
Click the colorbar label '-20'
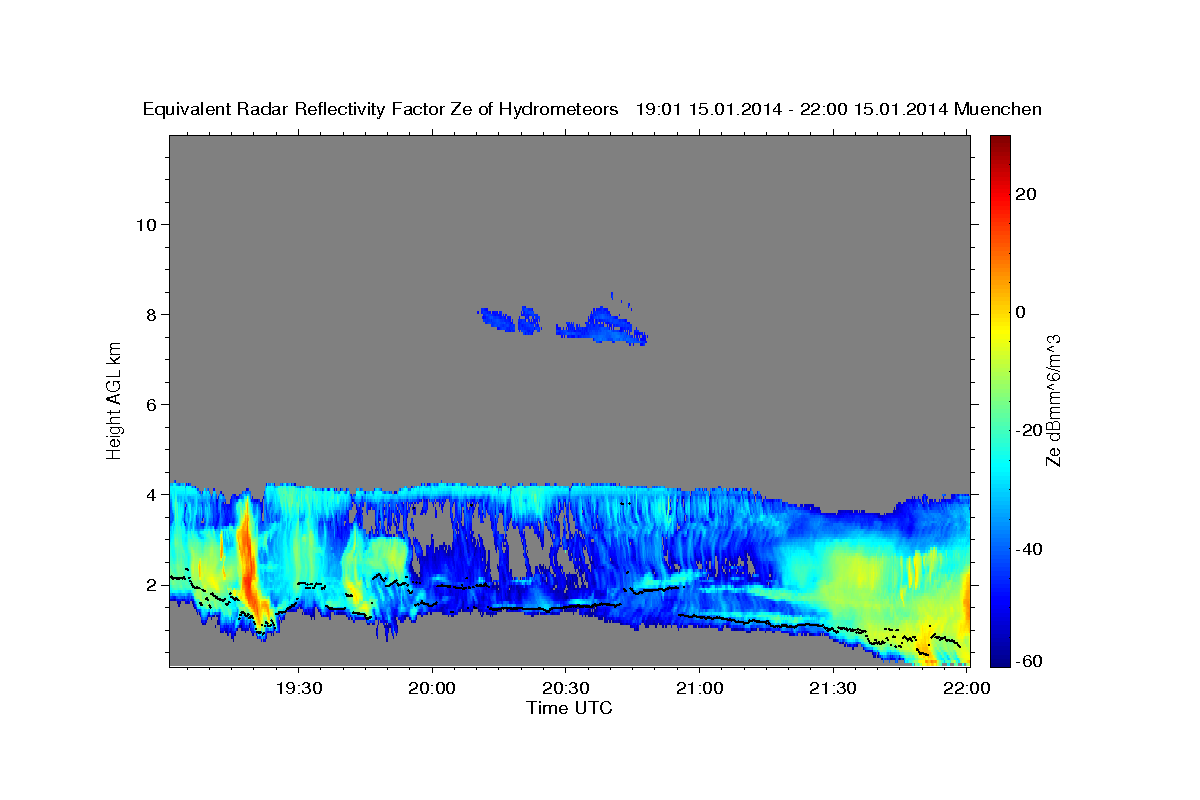point(1027,430)
